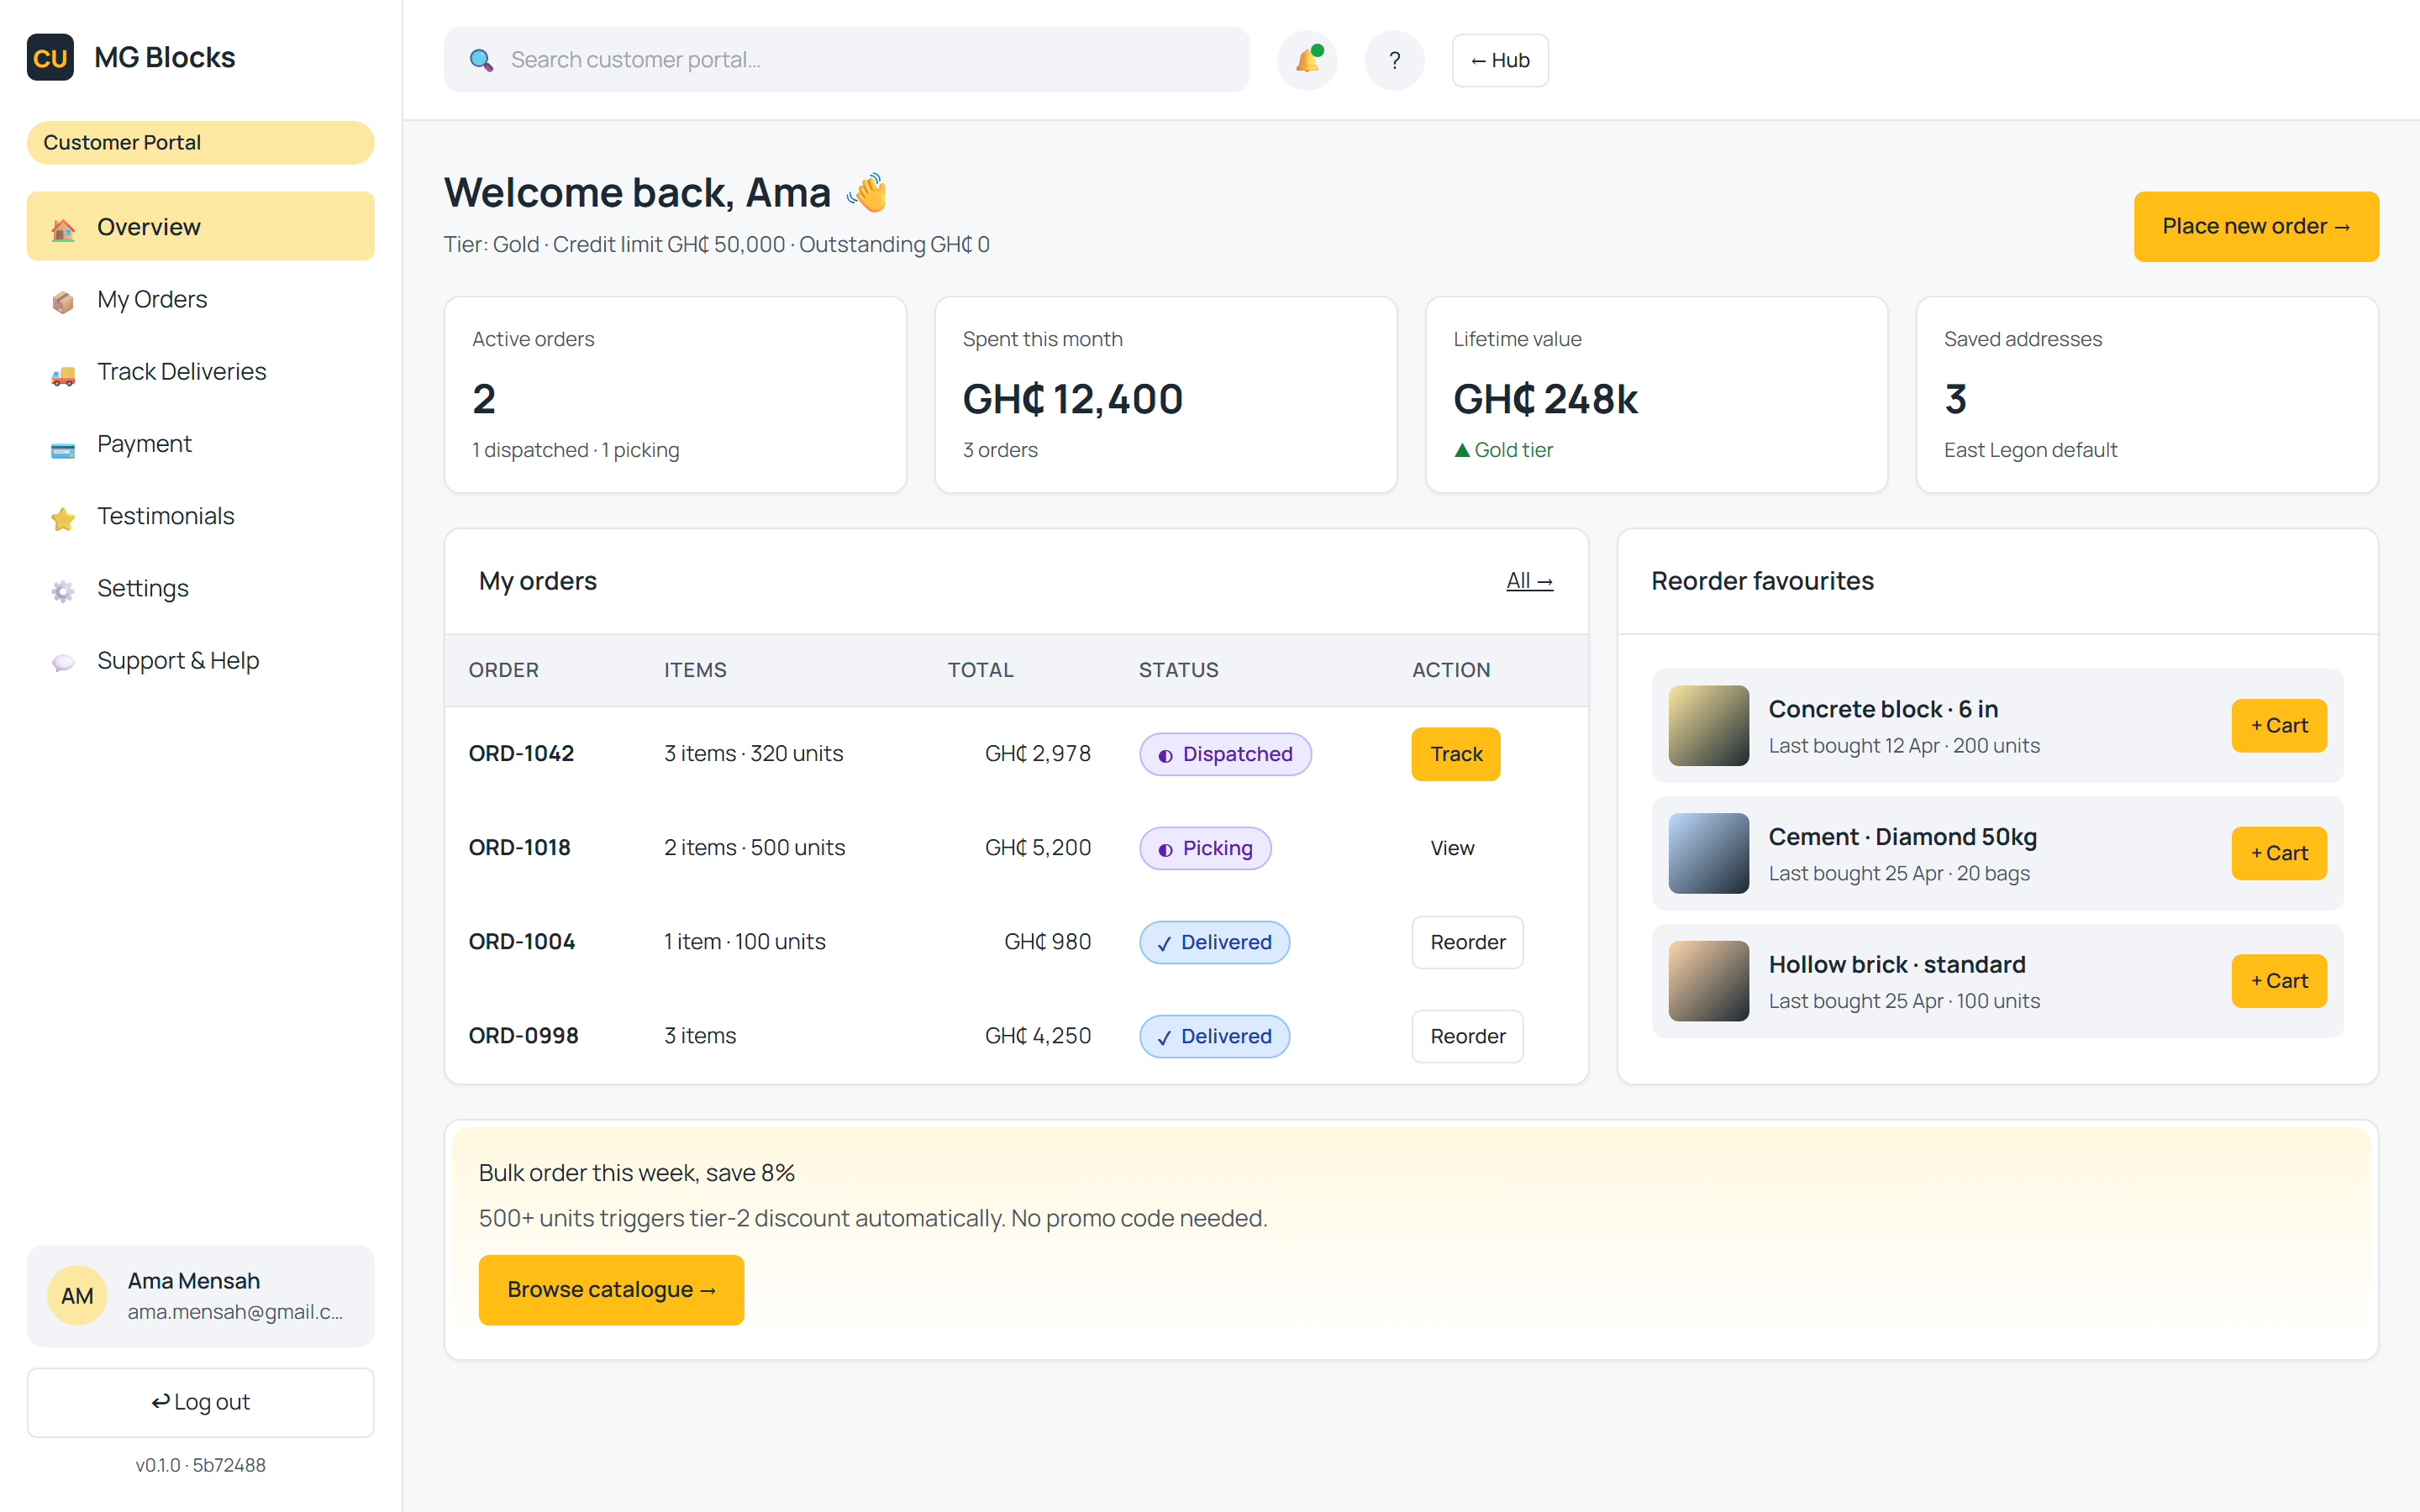Click 'Concrete block · 6 in' title
The height and width of the screenshot is (1512, 2420).
click(1882, 709)
